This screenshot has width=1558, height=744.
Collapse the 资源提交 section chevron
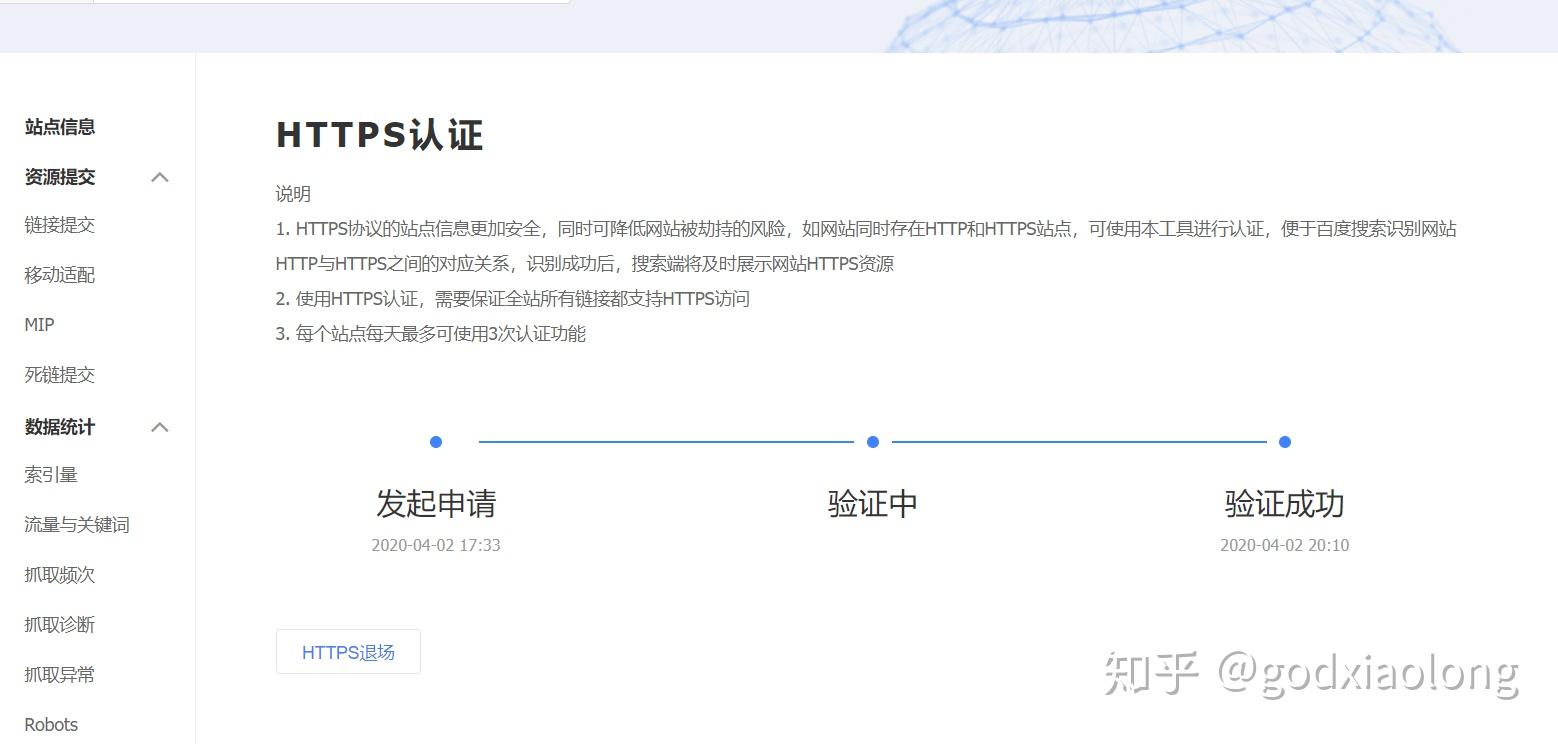click(x=159, y=176)
